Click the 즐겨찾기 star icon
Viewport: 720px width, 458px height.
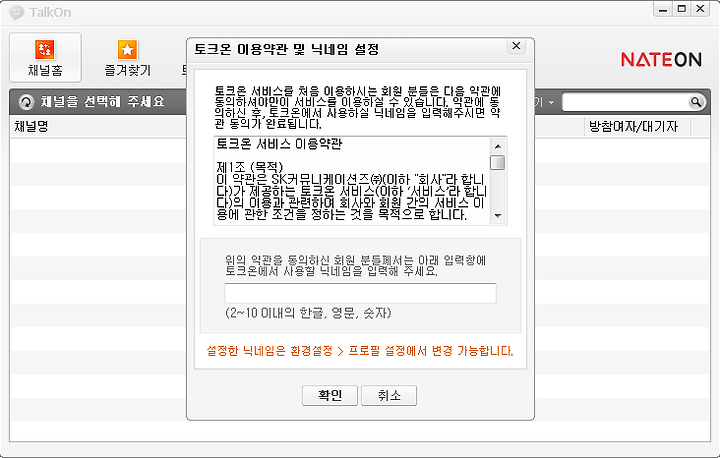[127, 50]
